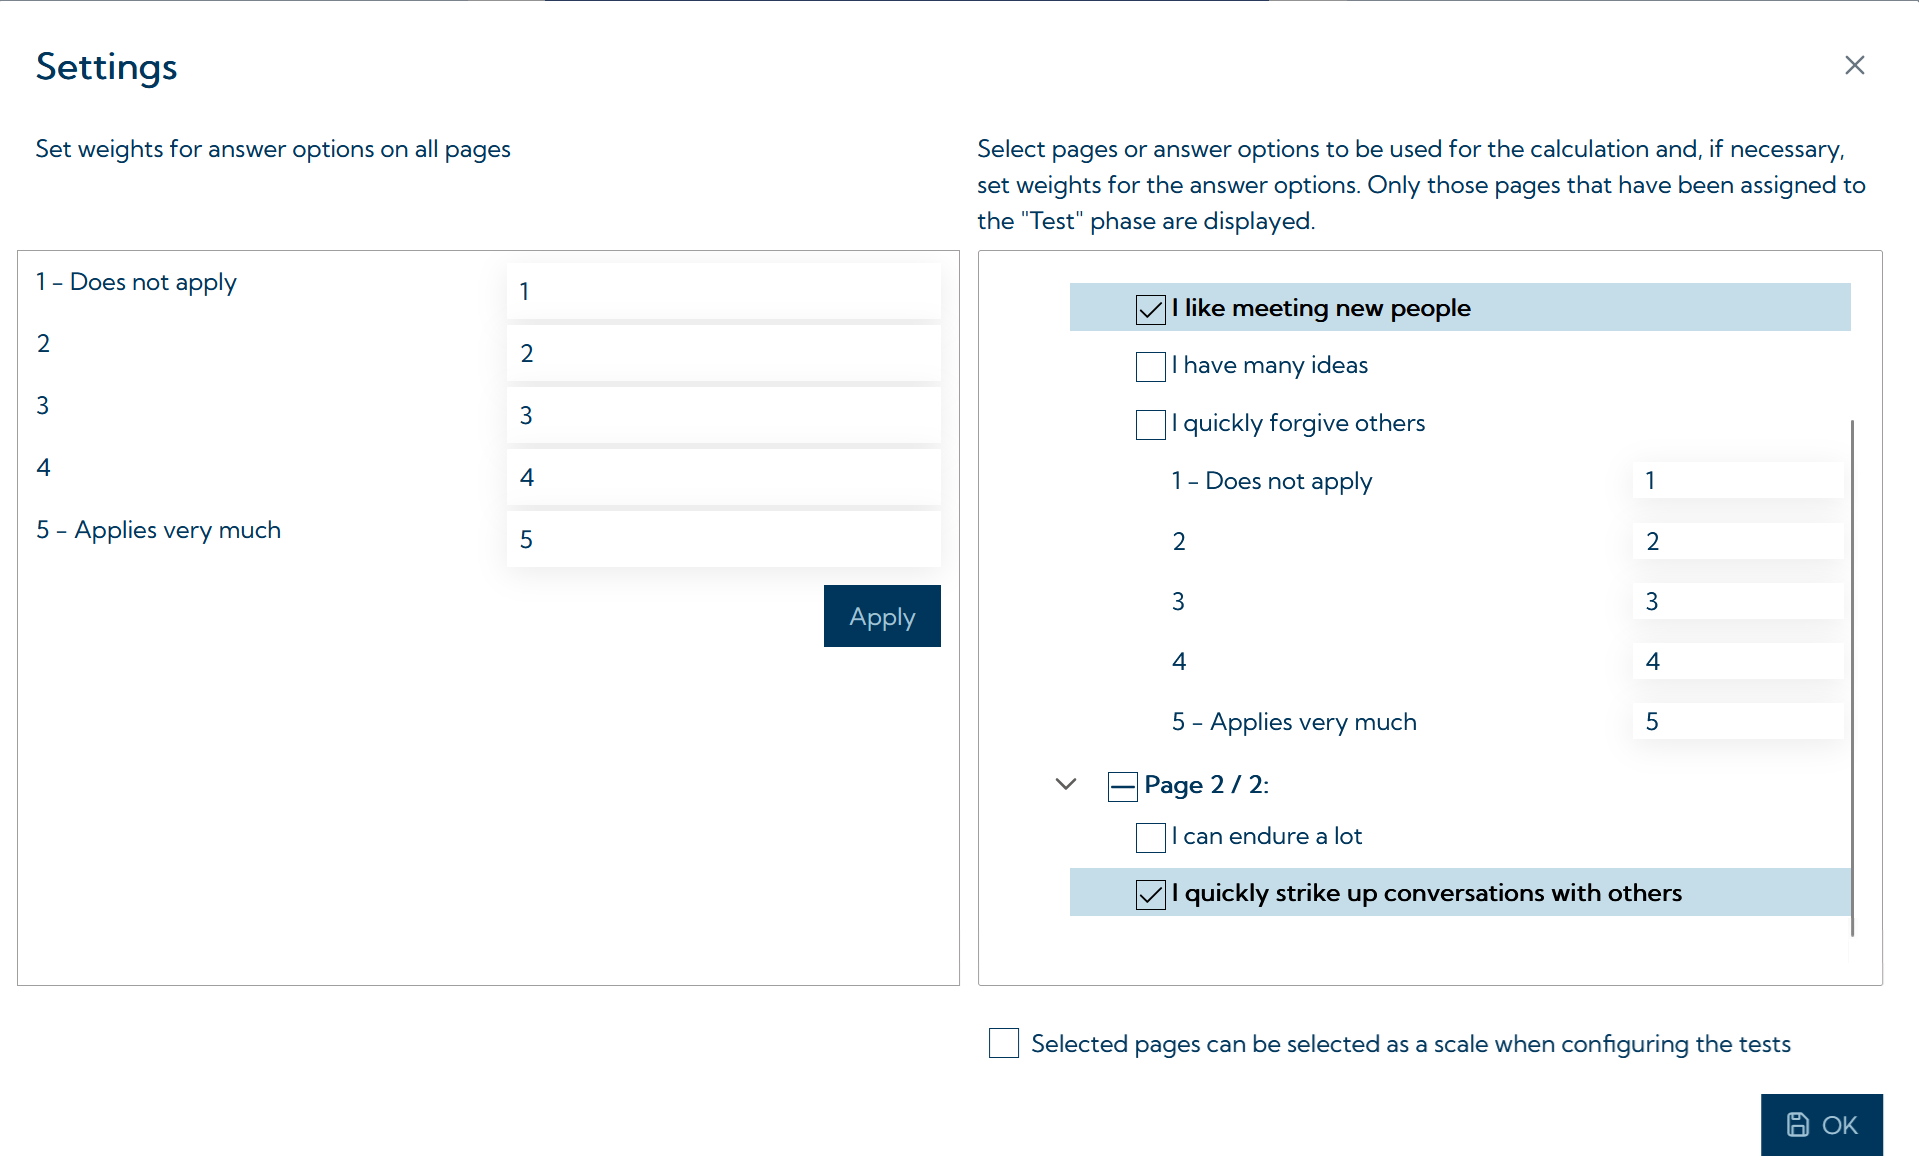Toggle 'Selected pages can be selected as a scale'
The image size is (1919, 1164).
[1003, 1043]
